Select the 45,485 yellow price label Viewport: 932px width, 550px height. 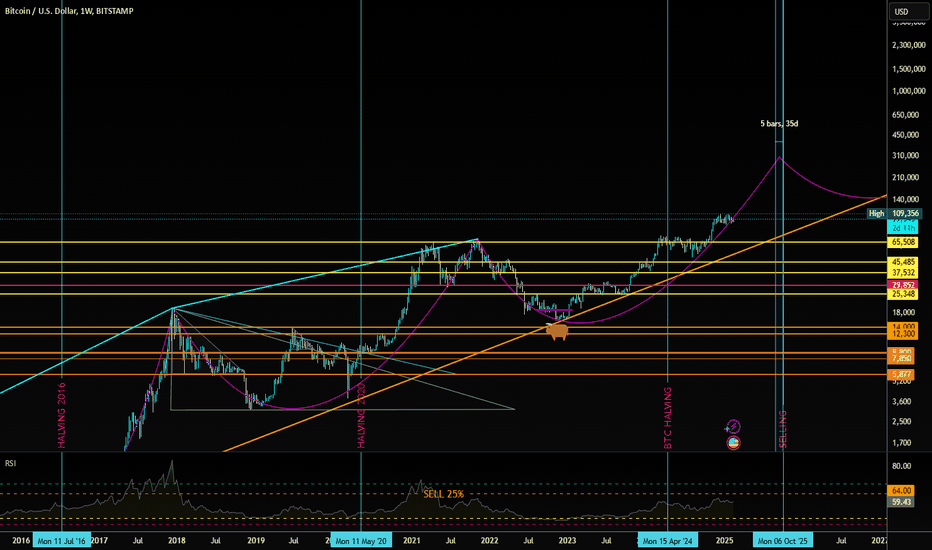click(x=903, y=262)
